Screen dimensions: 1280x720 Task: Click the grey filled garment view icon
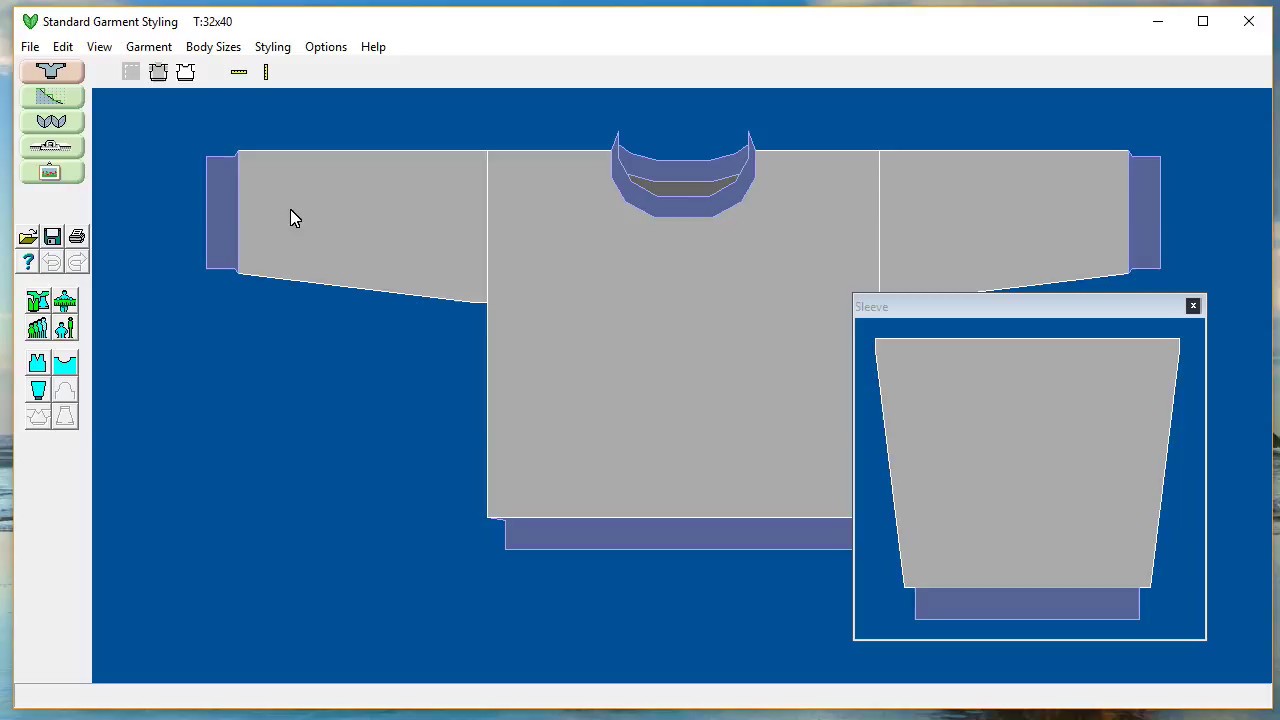click(158, 72)
